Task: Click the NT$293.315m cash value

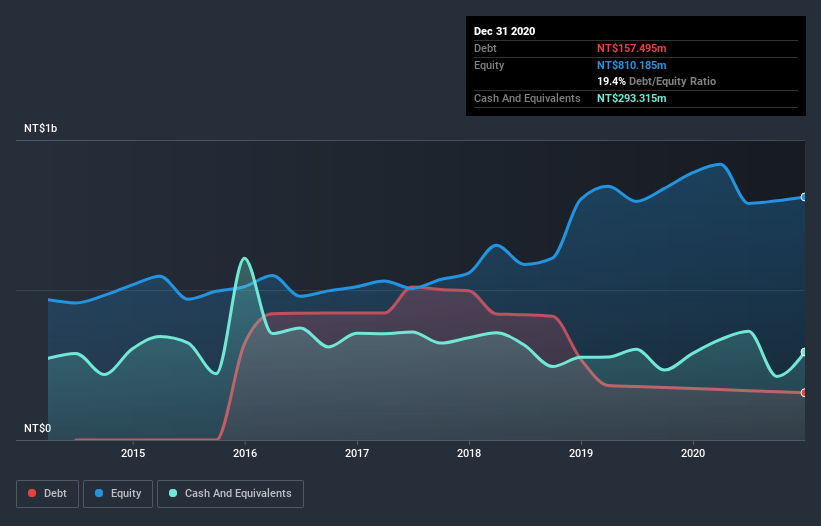Action: tap(631, 98)
